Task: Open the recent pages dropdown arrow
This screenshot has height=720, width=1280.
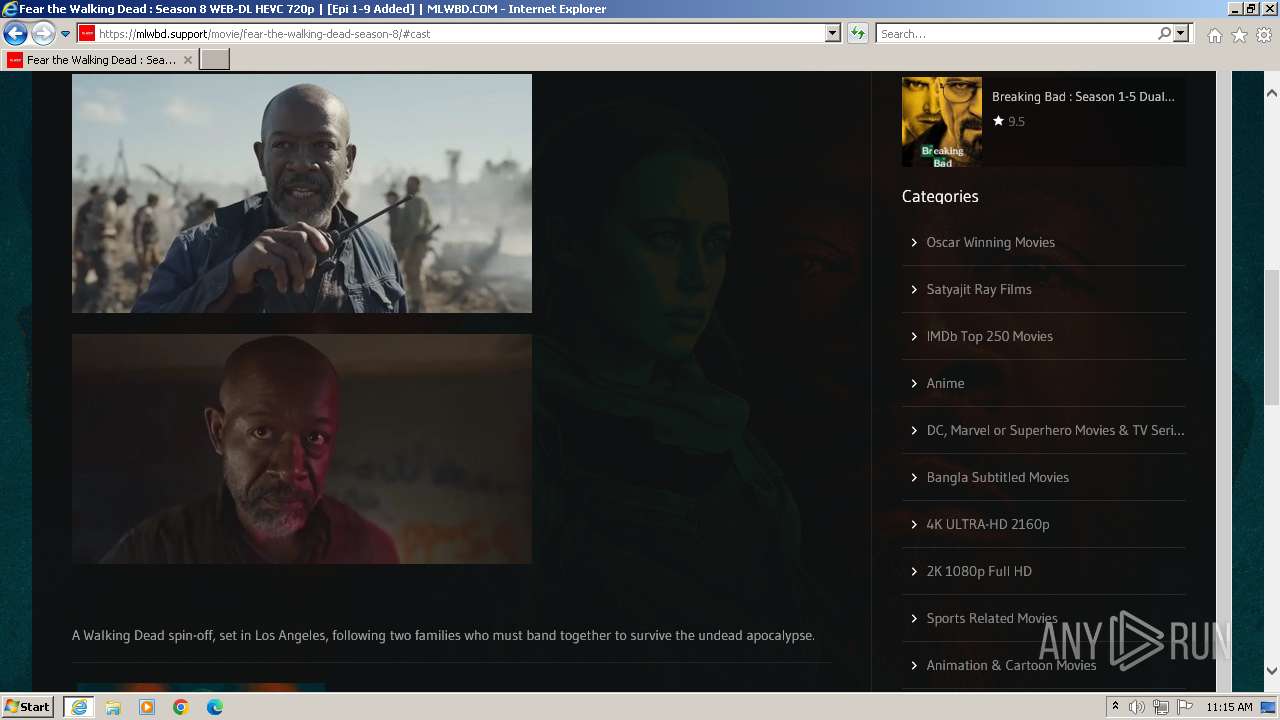Action: (65, 34)
